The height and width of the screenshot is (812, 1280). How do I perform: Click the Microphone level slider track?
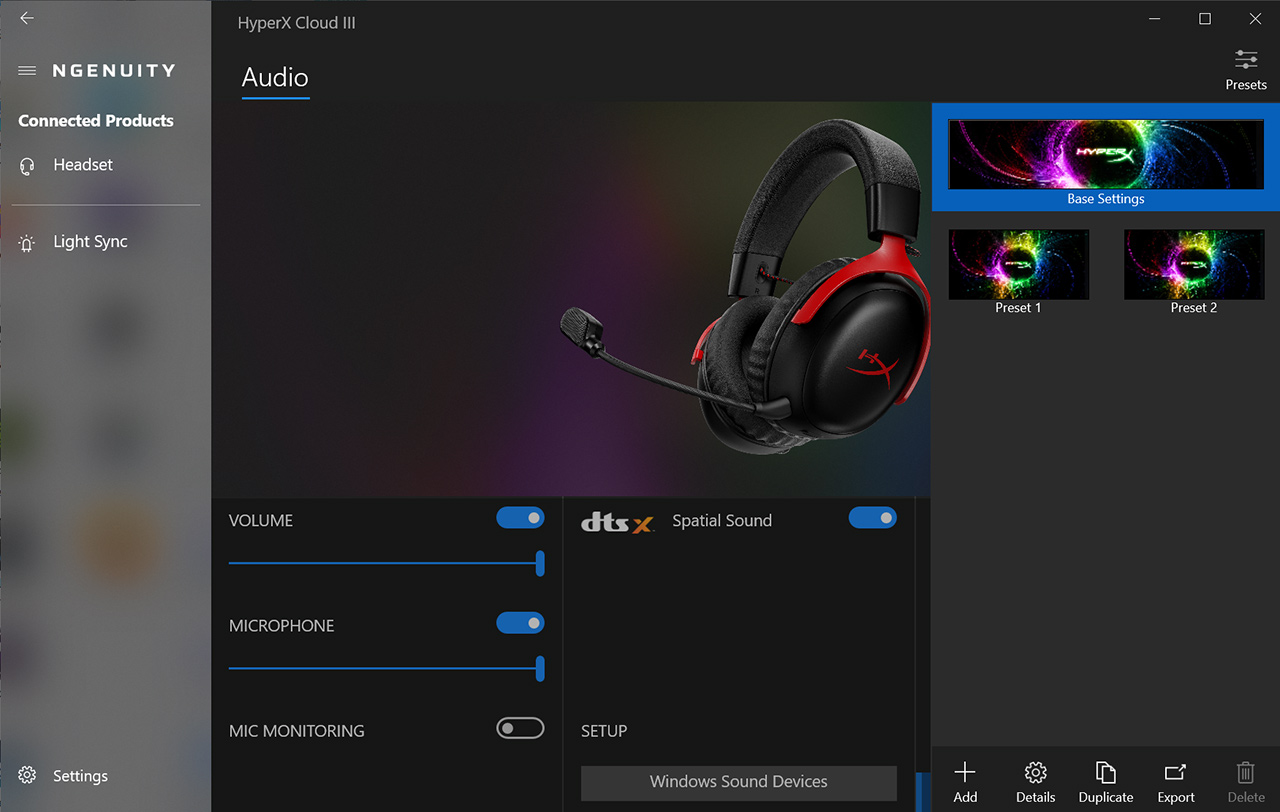coord(386,668)
